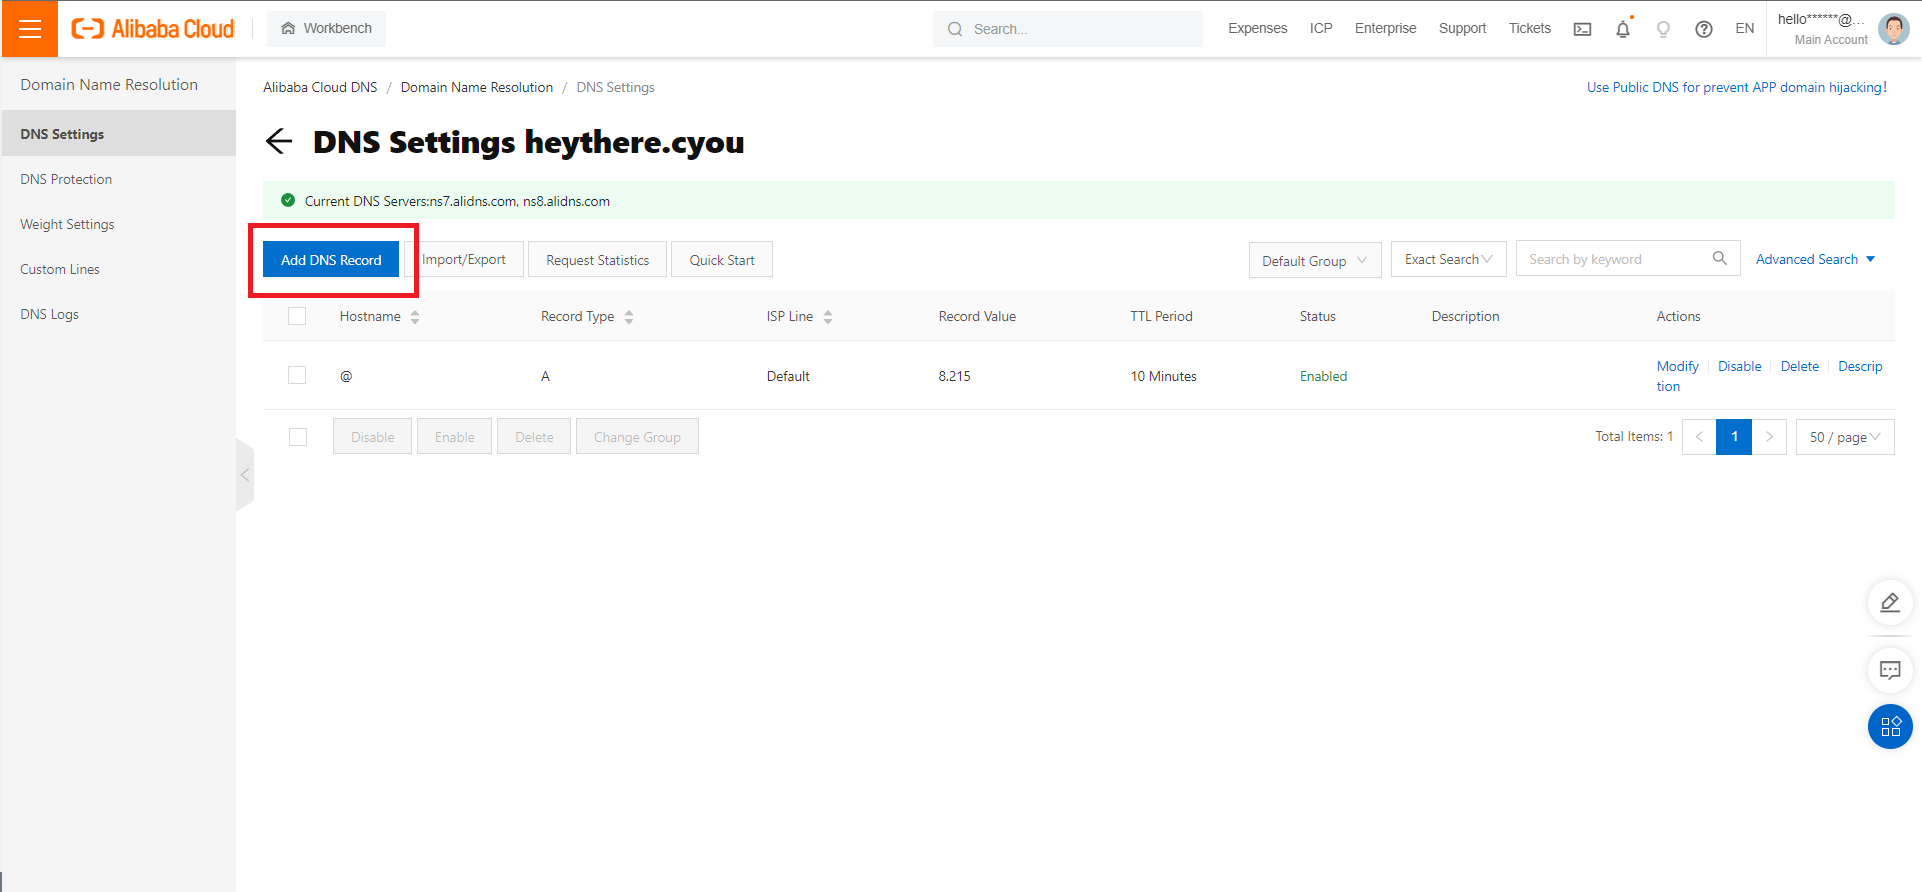Open the Cloud Shell terminal icon
This screenshot has width=1922, height=892.
point(1582,29)
